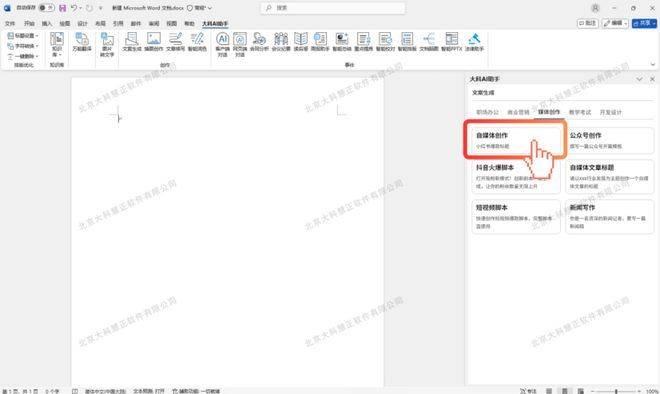This screenshot has width=660, height=394.
Task: Expand the AI assistant pane options chevron
Action: [x=639, y=79]
